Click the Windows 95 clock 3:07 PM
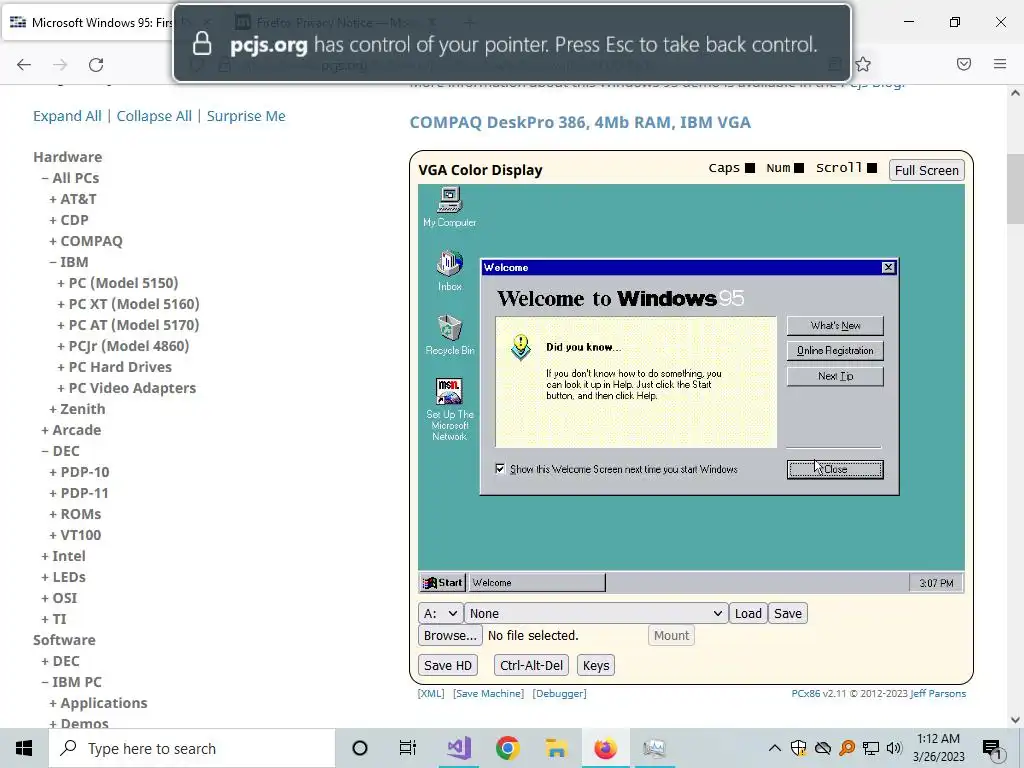1024x768 pixels. pos(936,583)
